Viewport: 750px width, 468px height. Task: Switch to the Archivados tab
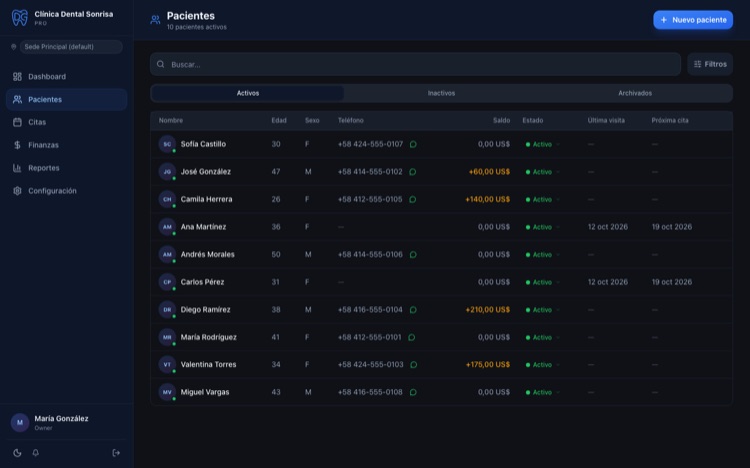click(635, 93)
